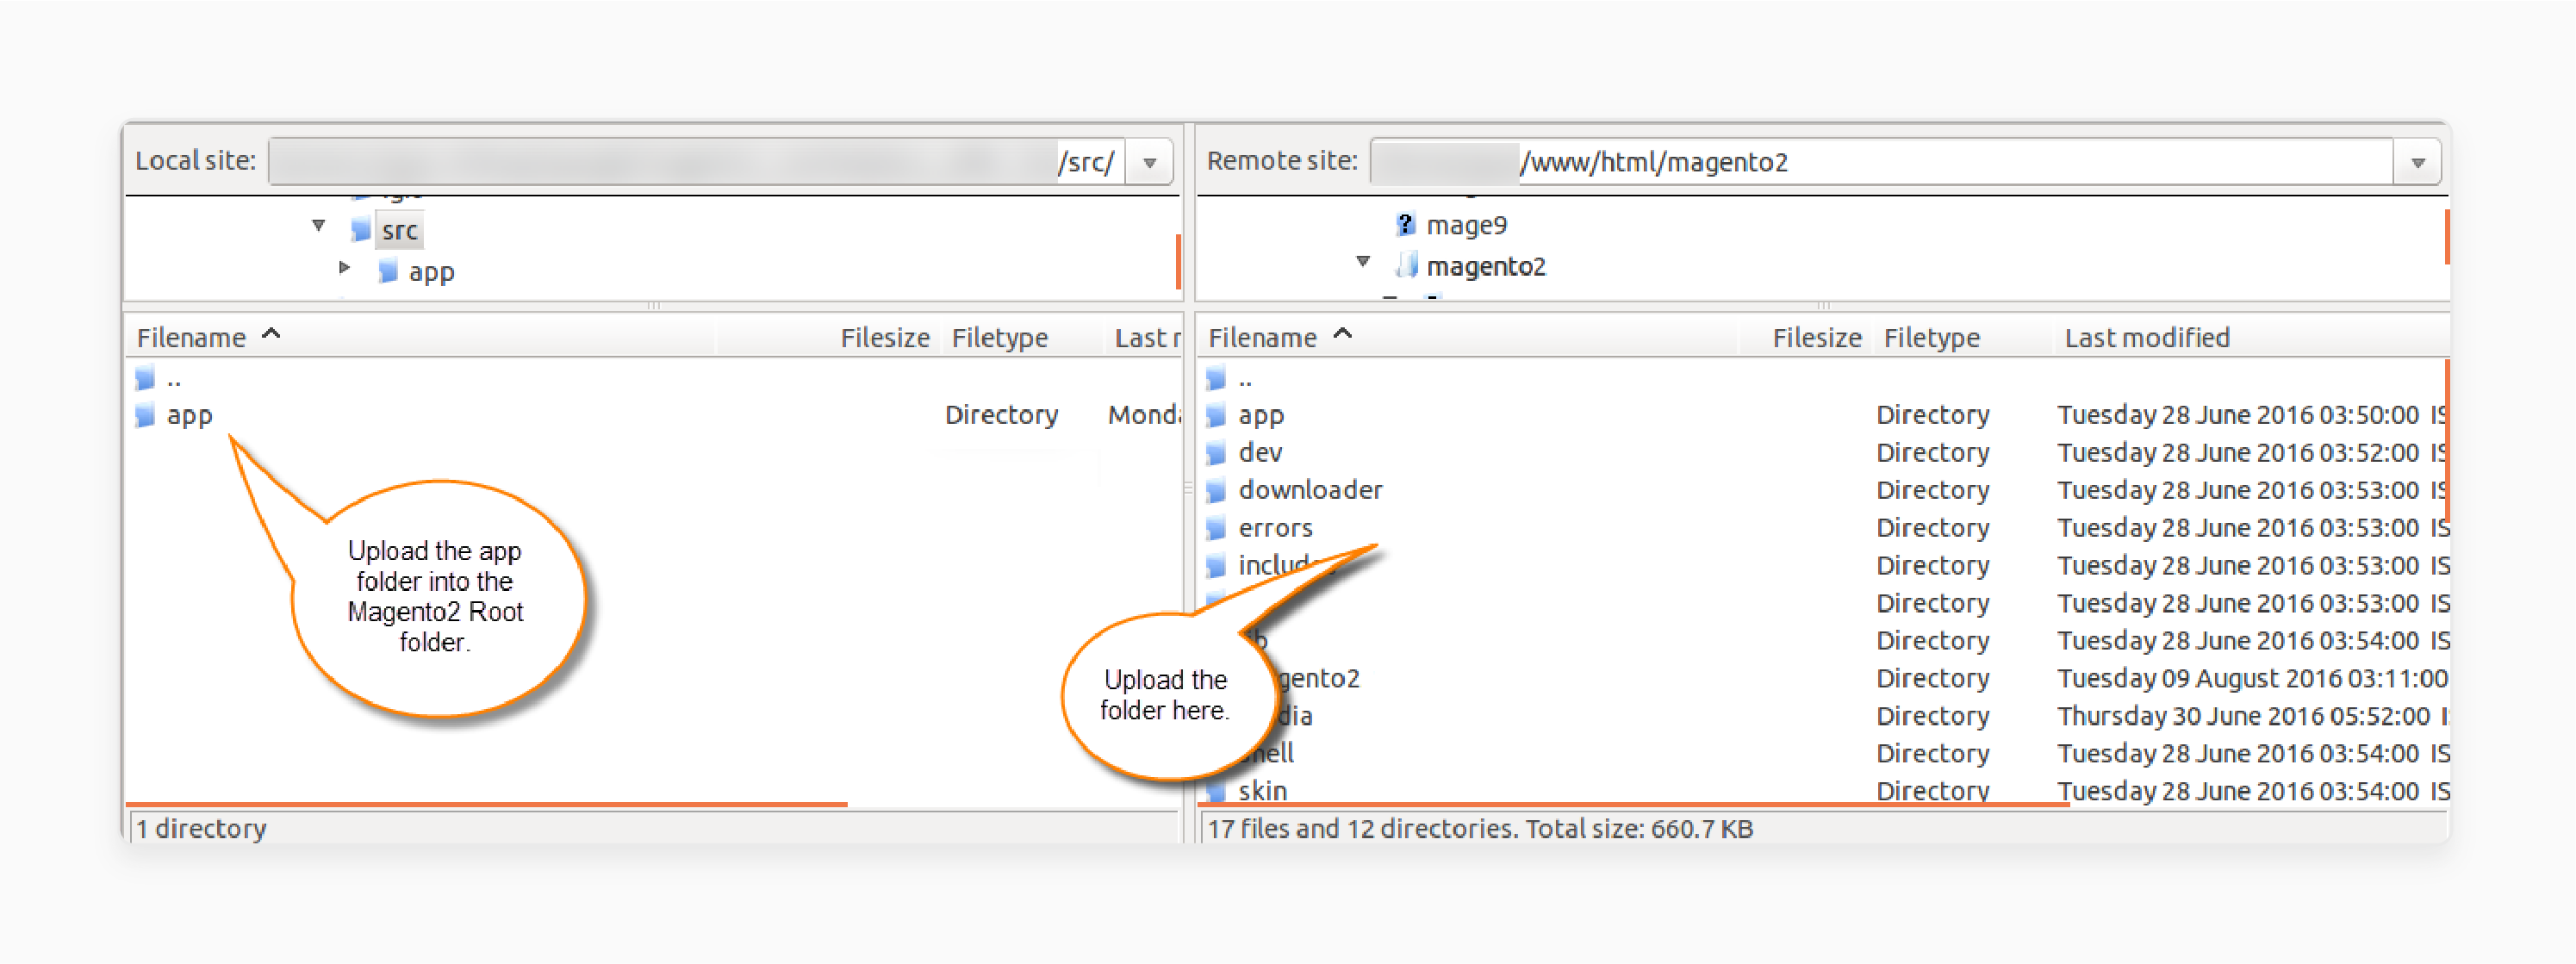Image resolution: width=2576 pixels, height=964 pixels.
Task: Click local status bar '1 directory' text
Action: tap(202, 829)
